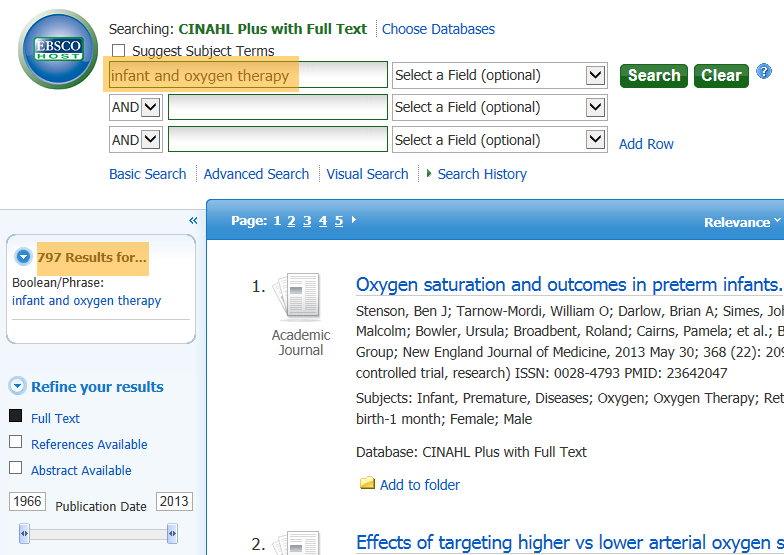Switch to Advanced Search
Image resolution: width=784 pixels, height=555 pixels.
click(x=256, y=174)
